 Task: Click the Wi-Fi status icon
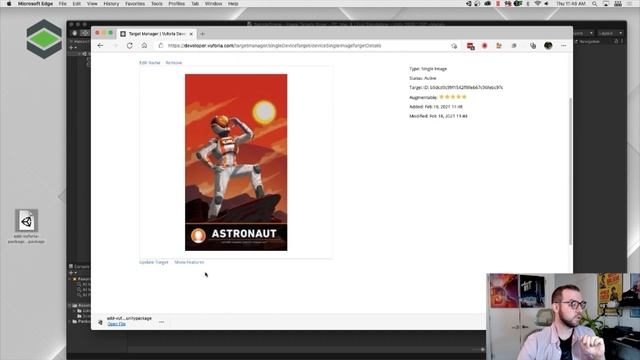[538, 4]
